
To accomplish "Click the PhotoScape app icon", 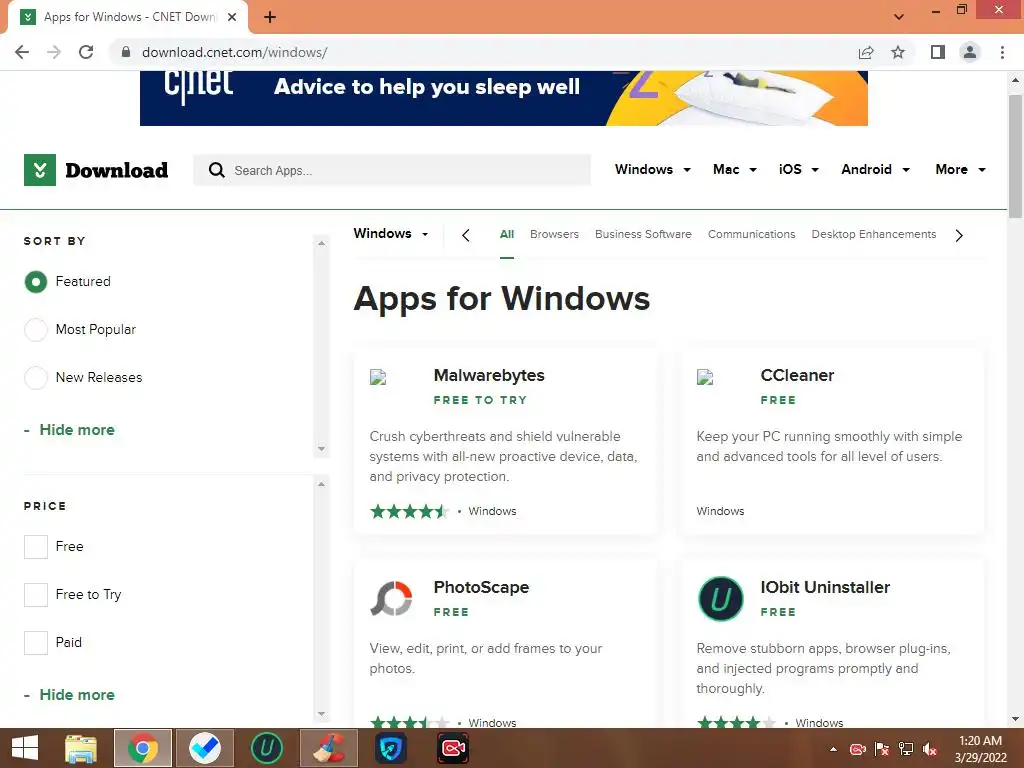I will click(391, 598).
